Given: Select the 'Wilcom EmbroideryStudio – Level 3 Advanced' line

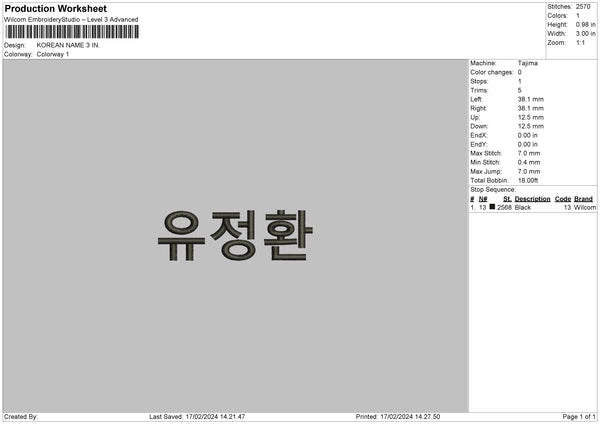Looking at the screenshot, I should coord(71,20).
